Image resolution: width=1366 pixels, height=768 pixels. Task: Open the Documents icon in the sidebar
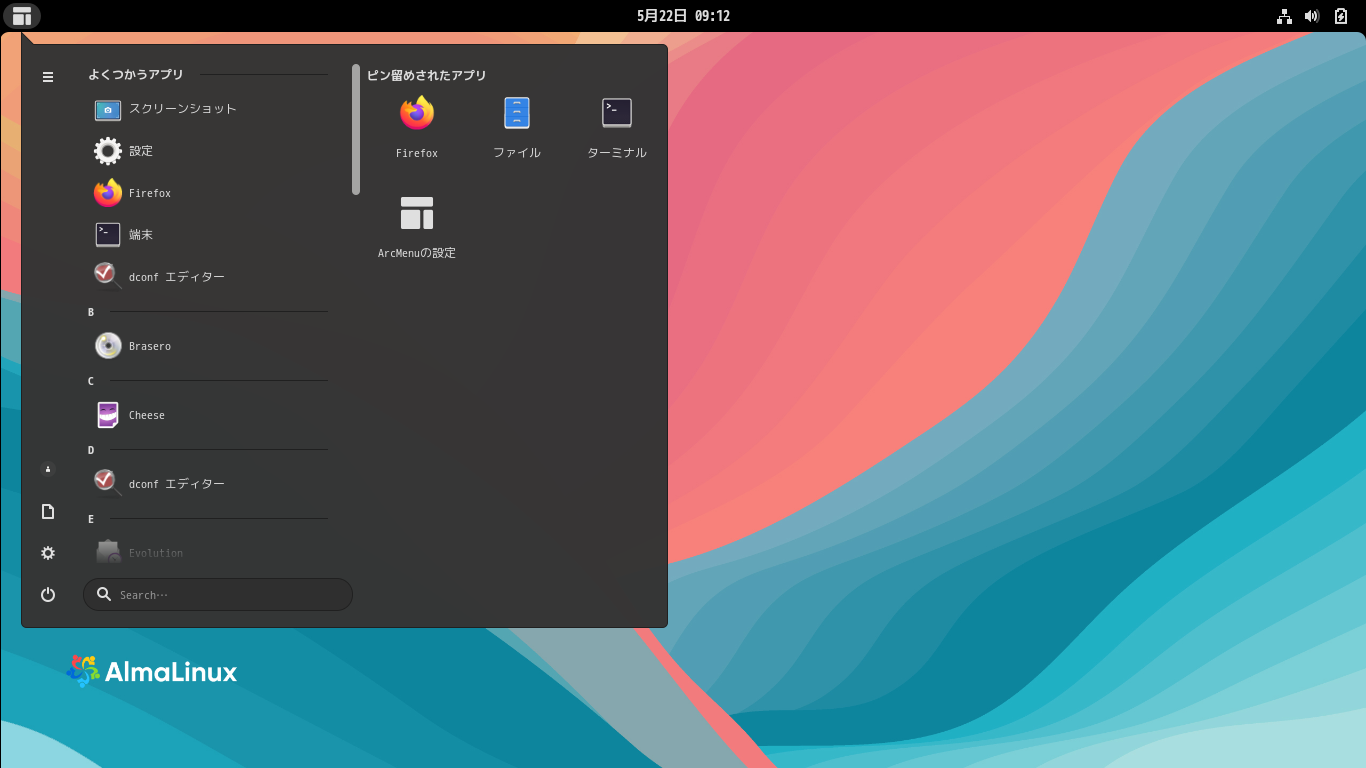tap(47, 511)
